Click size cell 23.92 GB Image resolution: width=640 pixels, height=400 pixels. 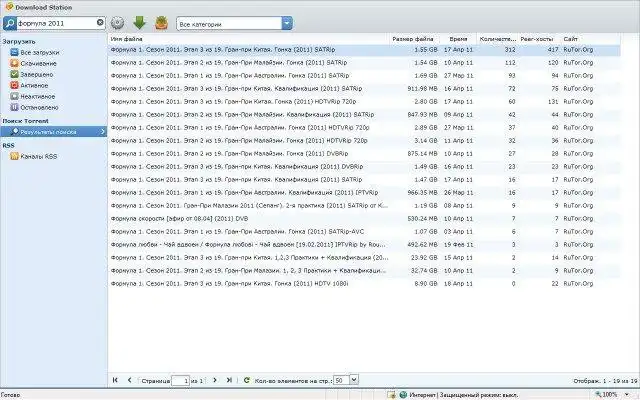[x=425, y=258]
